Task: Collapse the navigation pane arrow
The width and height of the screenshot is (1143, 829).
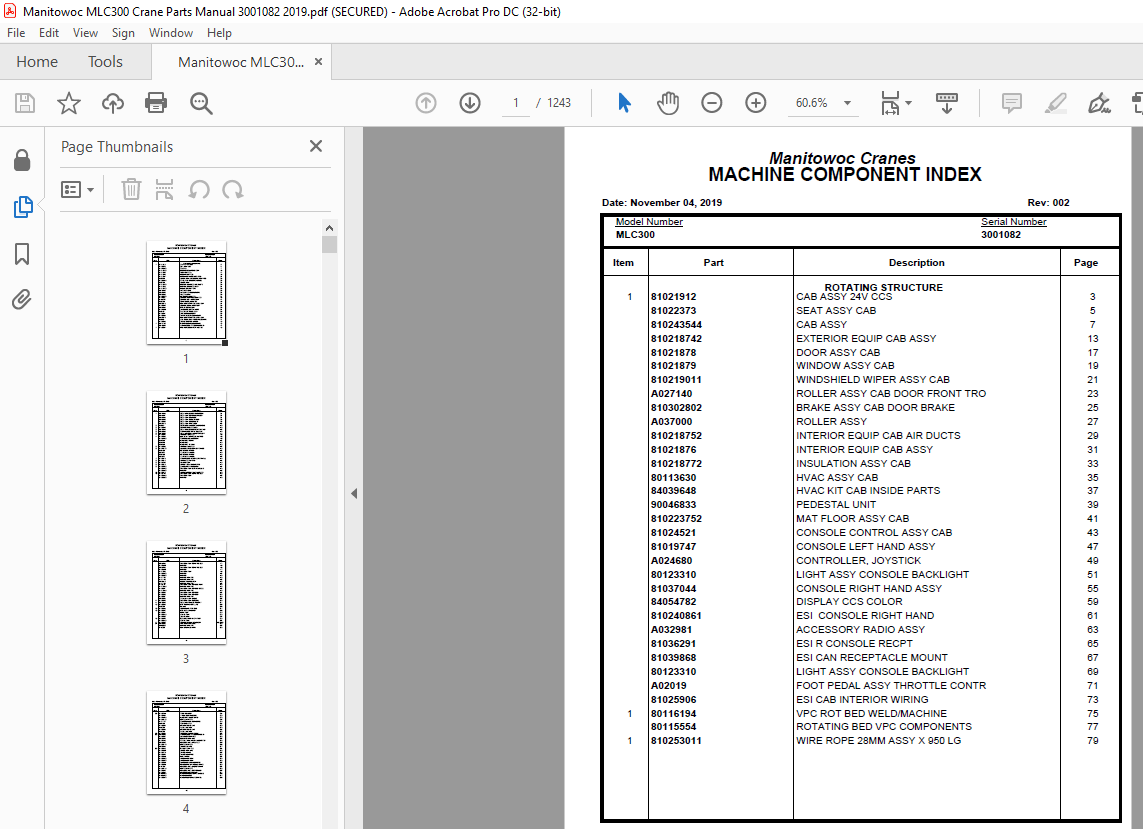Action: coord(354,494)
